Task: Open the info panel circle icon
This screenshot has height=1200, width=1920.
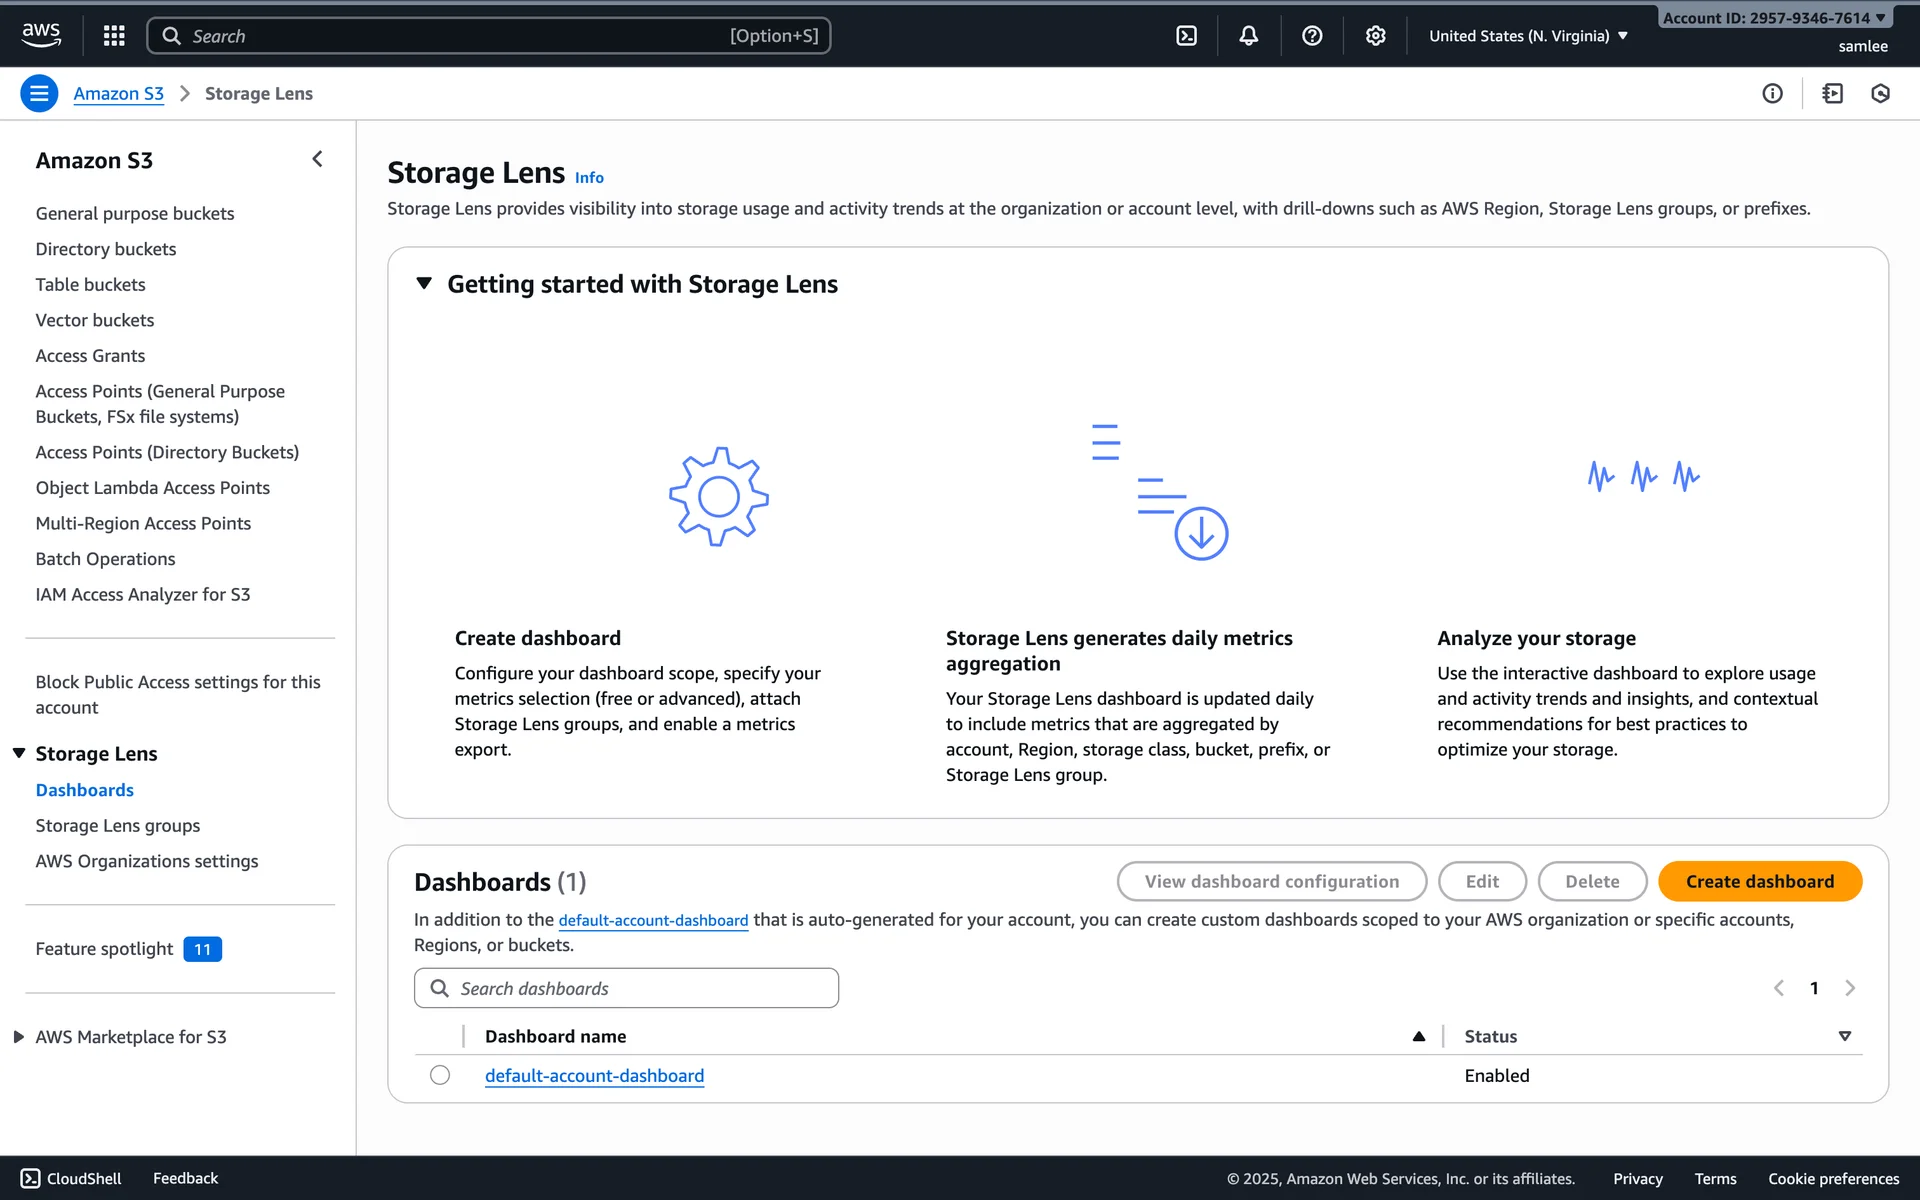Action: click(x=1772, y=93)
